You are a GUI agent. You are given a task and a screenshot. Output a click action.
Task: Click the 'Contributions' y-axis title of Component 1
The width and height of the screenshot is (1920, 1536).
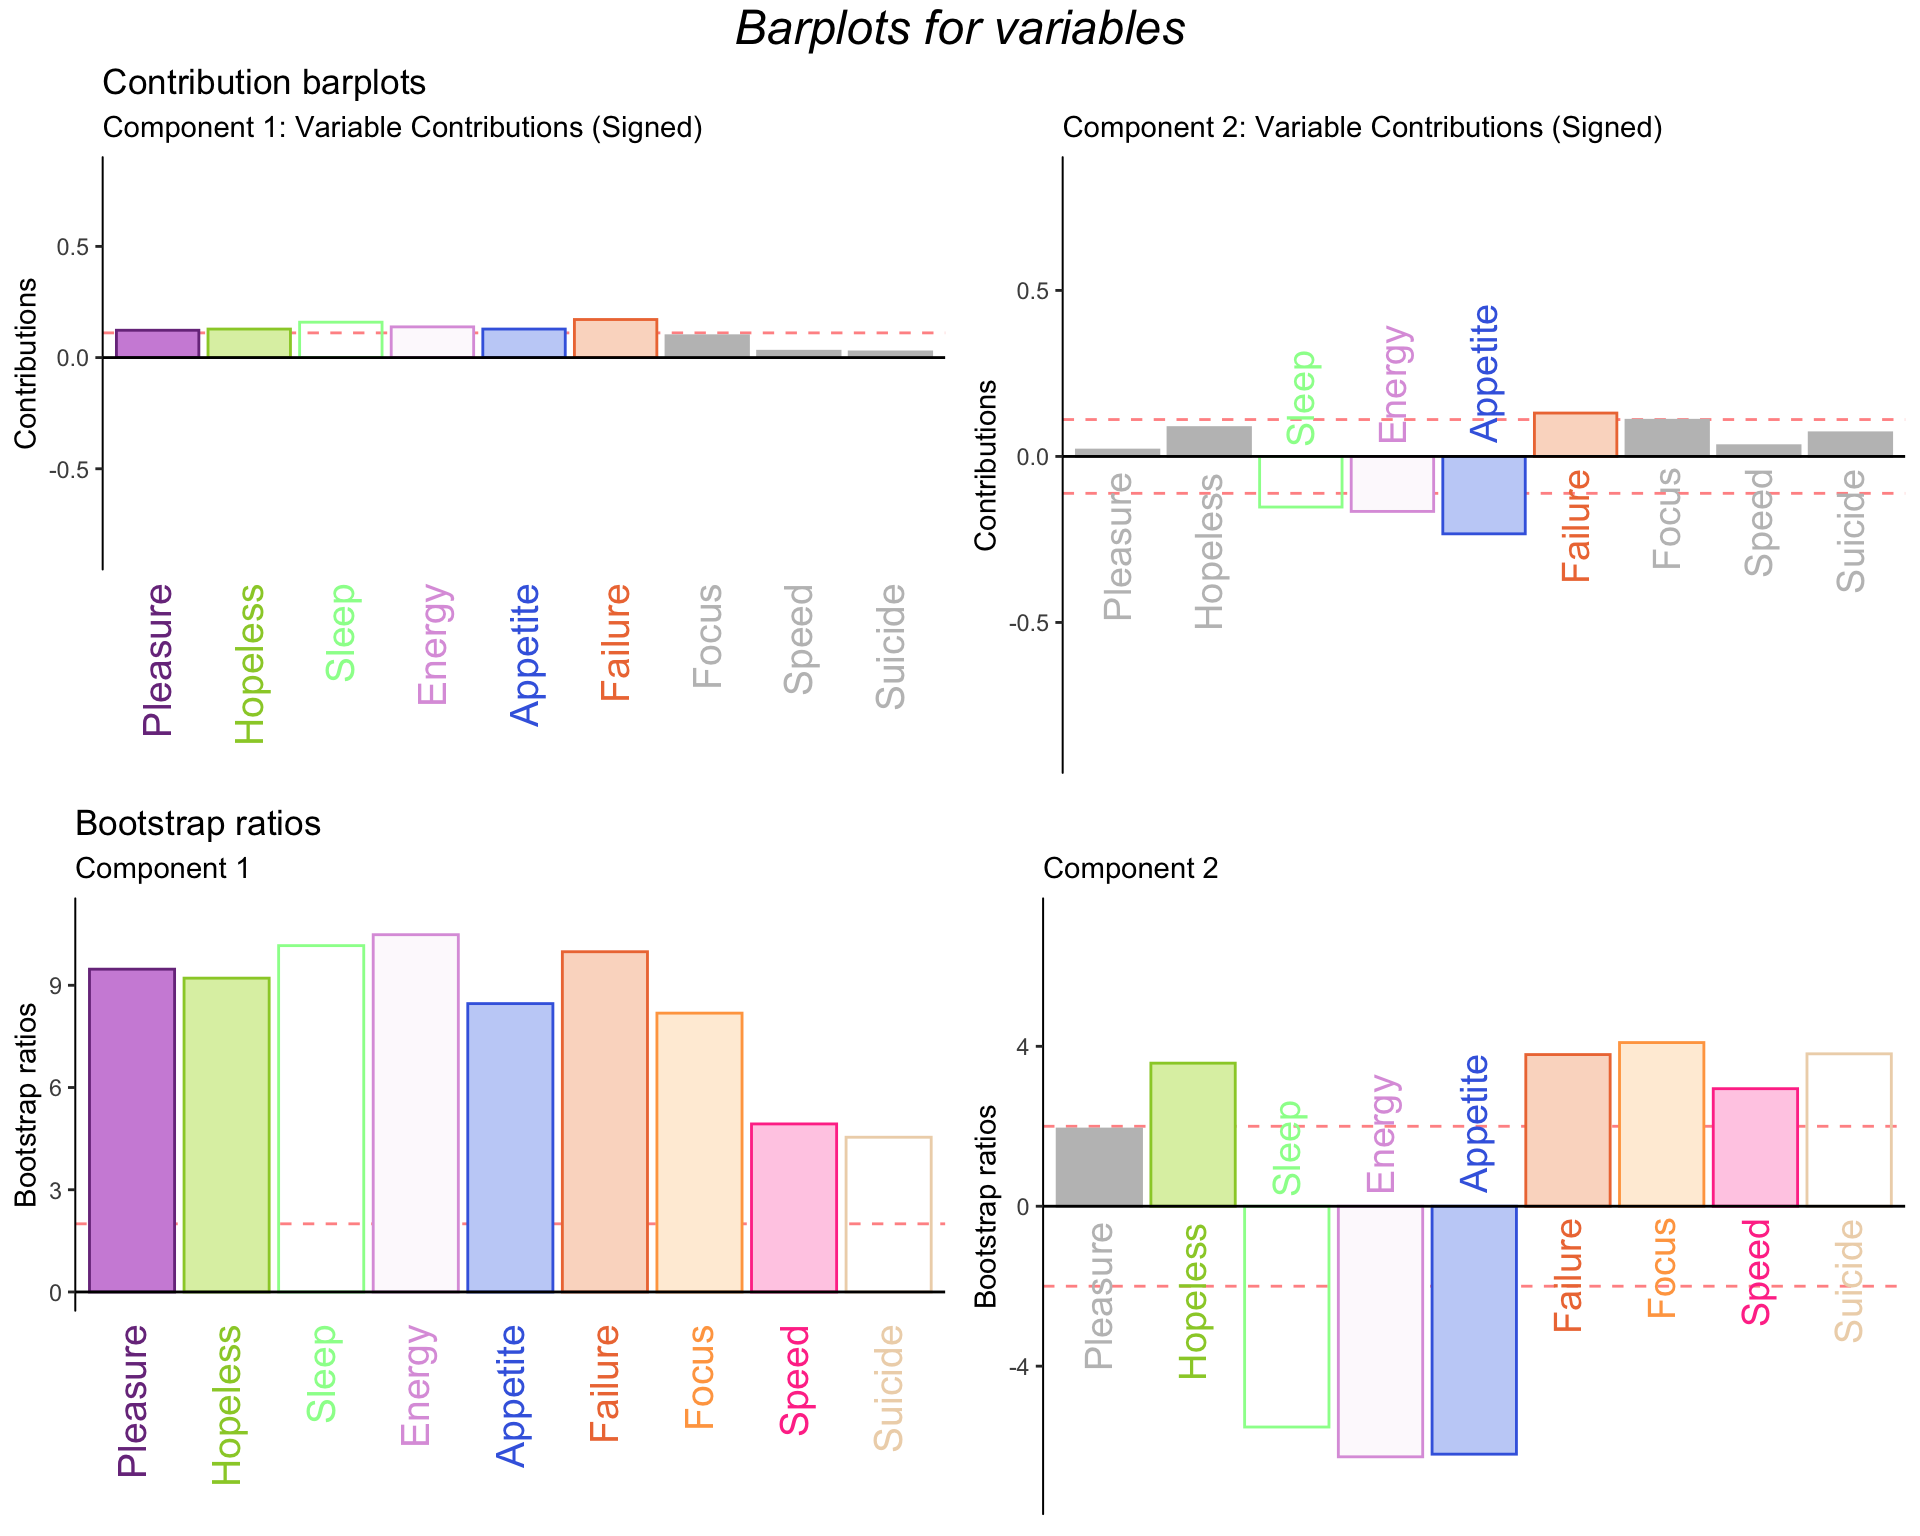[x=26, y=364]
